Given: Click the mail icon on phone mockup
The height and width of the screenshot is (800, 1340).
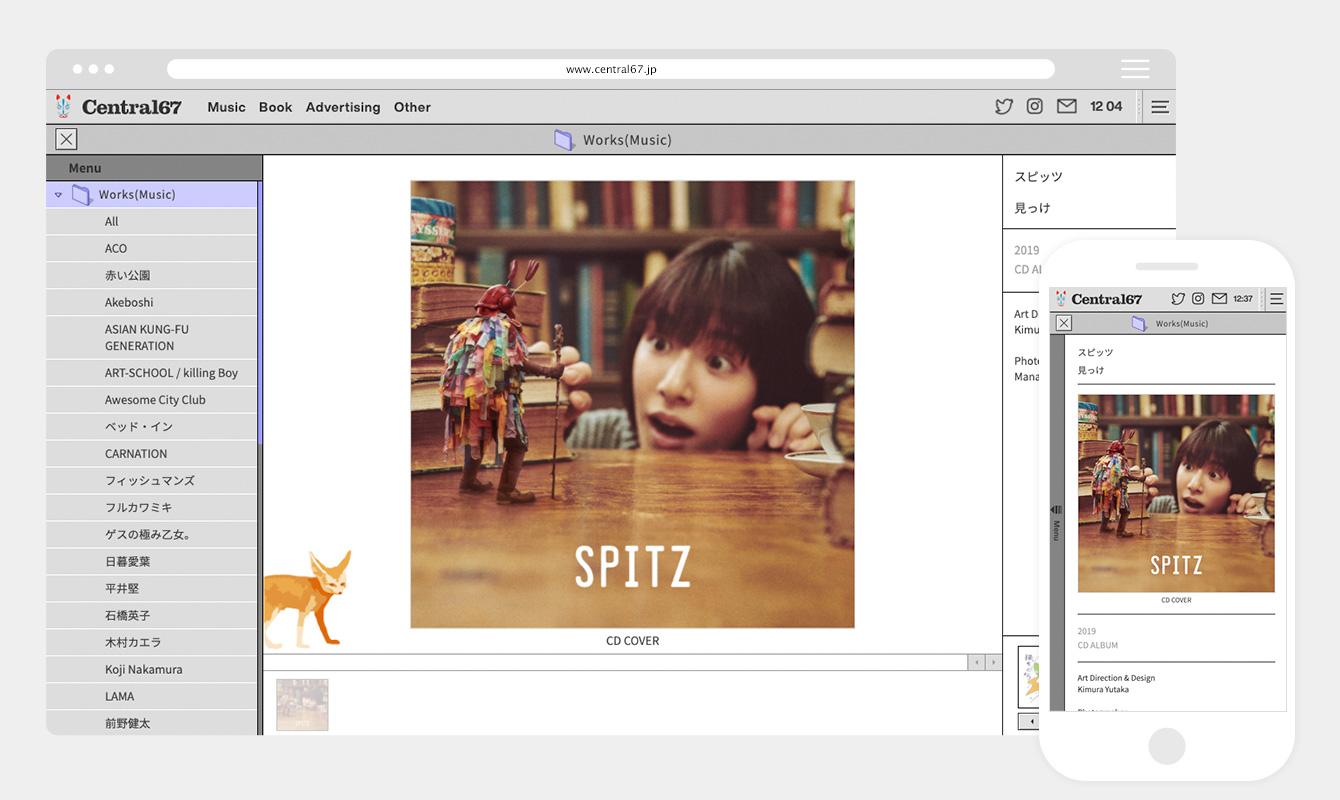Looking at the screenshot, I should tap(1219, 299).
